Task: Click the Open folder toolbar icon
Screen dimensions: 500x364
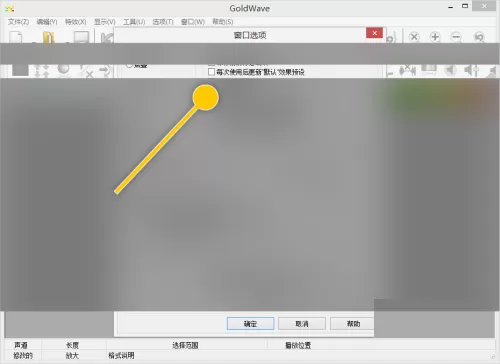Action: point(49,37)
